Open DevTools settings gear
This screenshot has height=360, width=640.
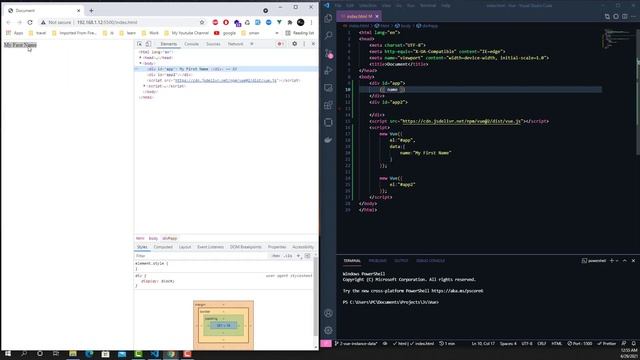(295, 44)
